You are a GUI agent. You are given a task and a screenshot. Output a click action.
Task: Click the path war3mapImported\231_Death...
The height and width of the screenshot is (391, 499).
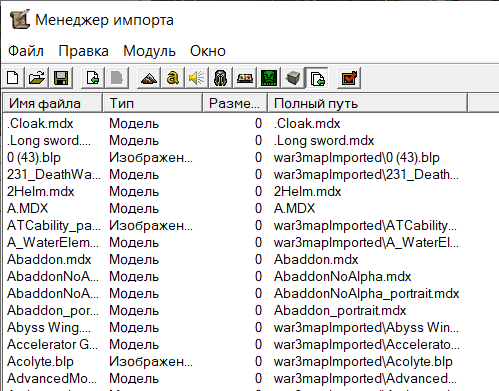366,175
